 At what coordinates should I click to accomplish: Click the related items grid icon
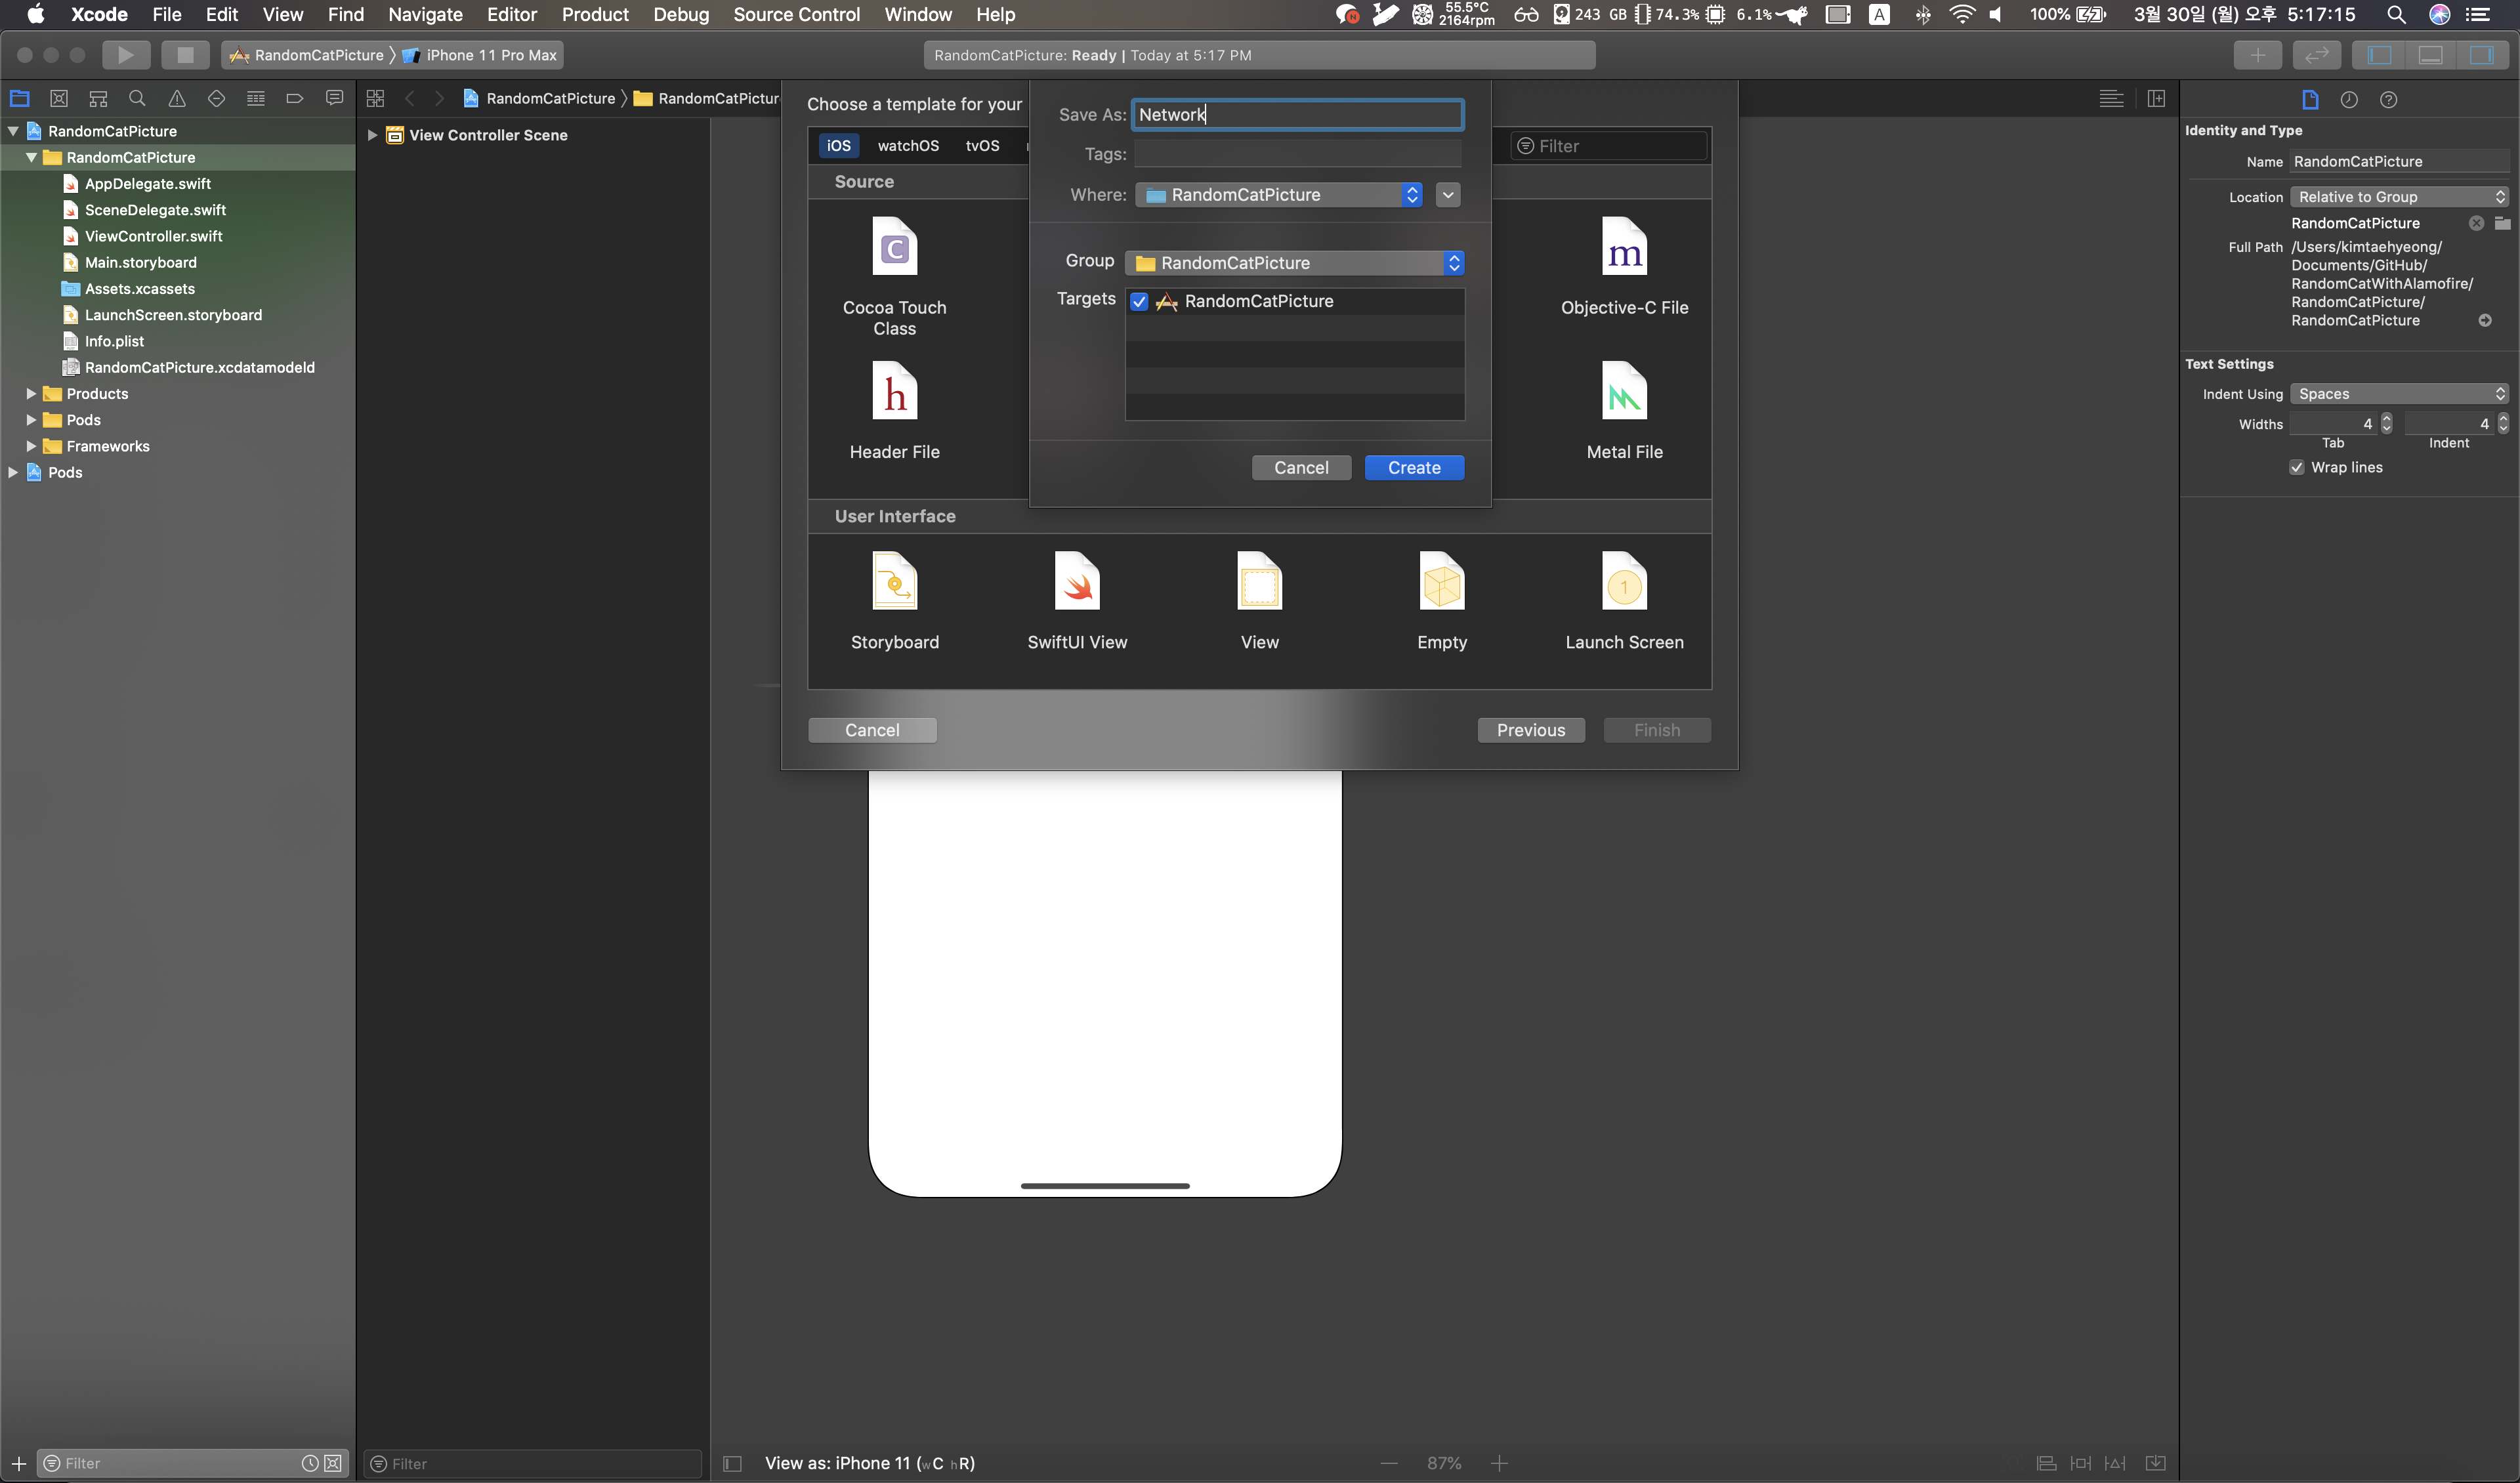[375, 98]
